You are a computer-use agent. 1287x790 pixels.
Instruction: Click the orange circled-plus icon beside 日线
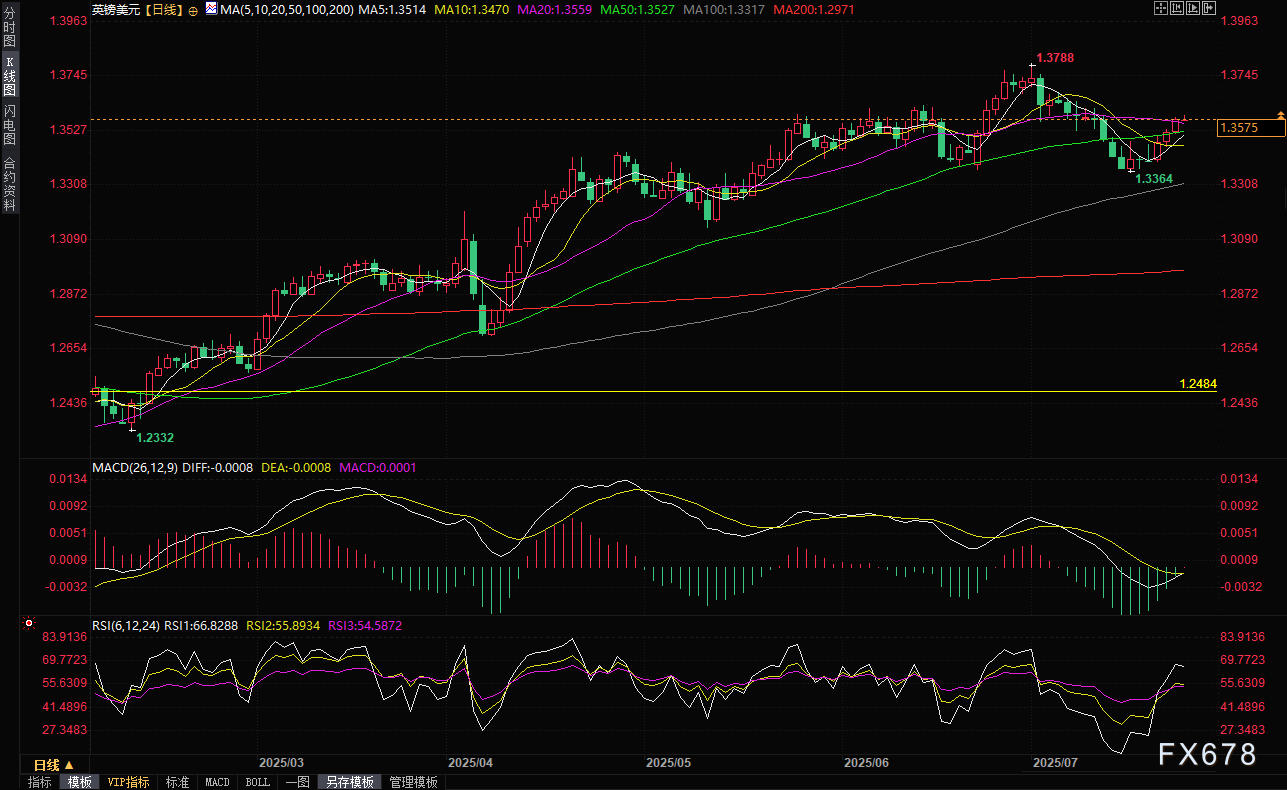pos(193,10)
